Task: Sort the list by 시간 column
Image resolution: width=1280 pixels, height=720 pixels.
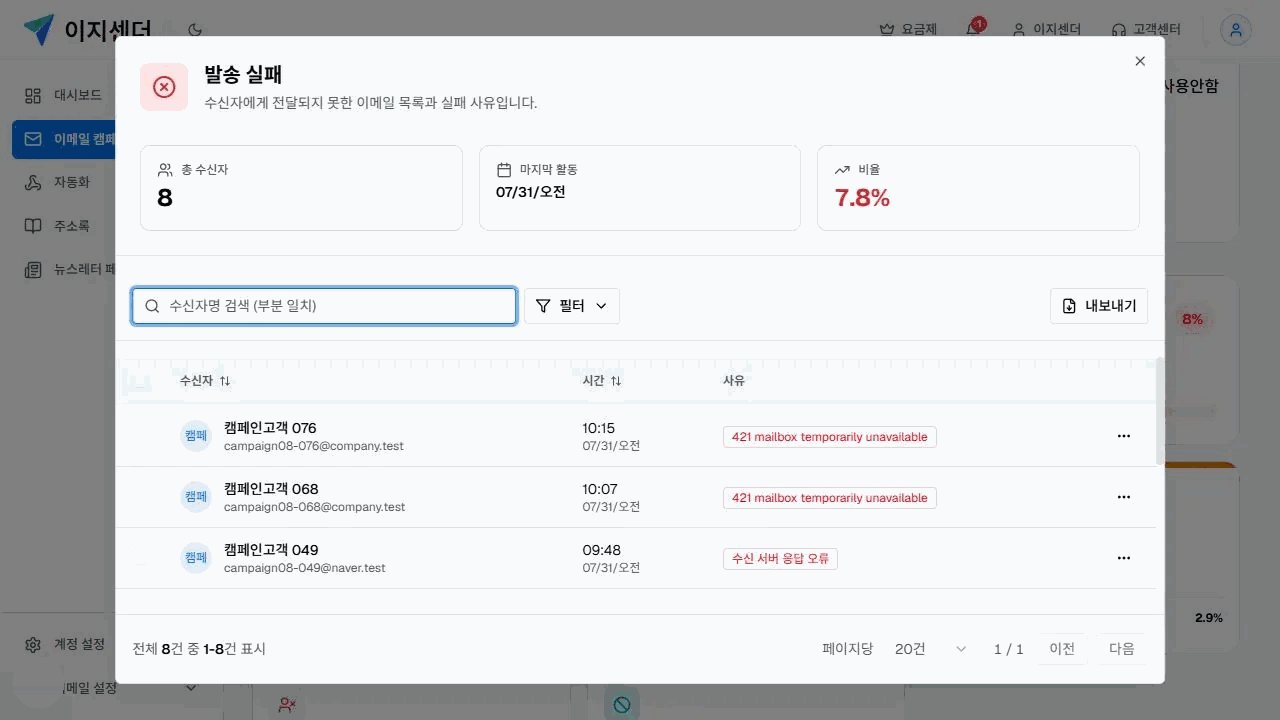Action: tap(602, 381)
